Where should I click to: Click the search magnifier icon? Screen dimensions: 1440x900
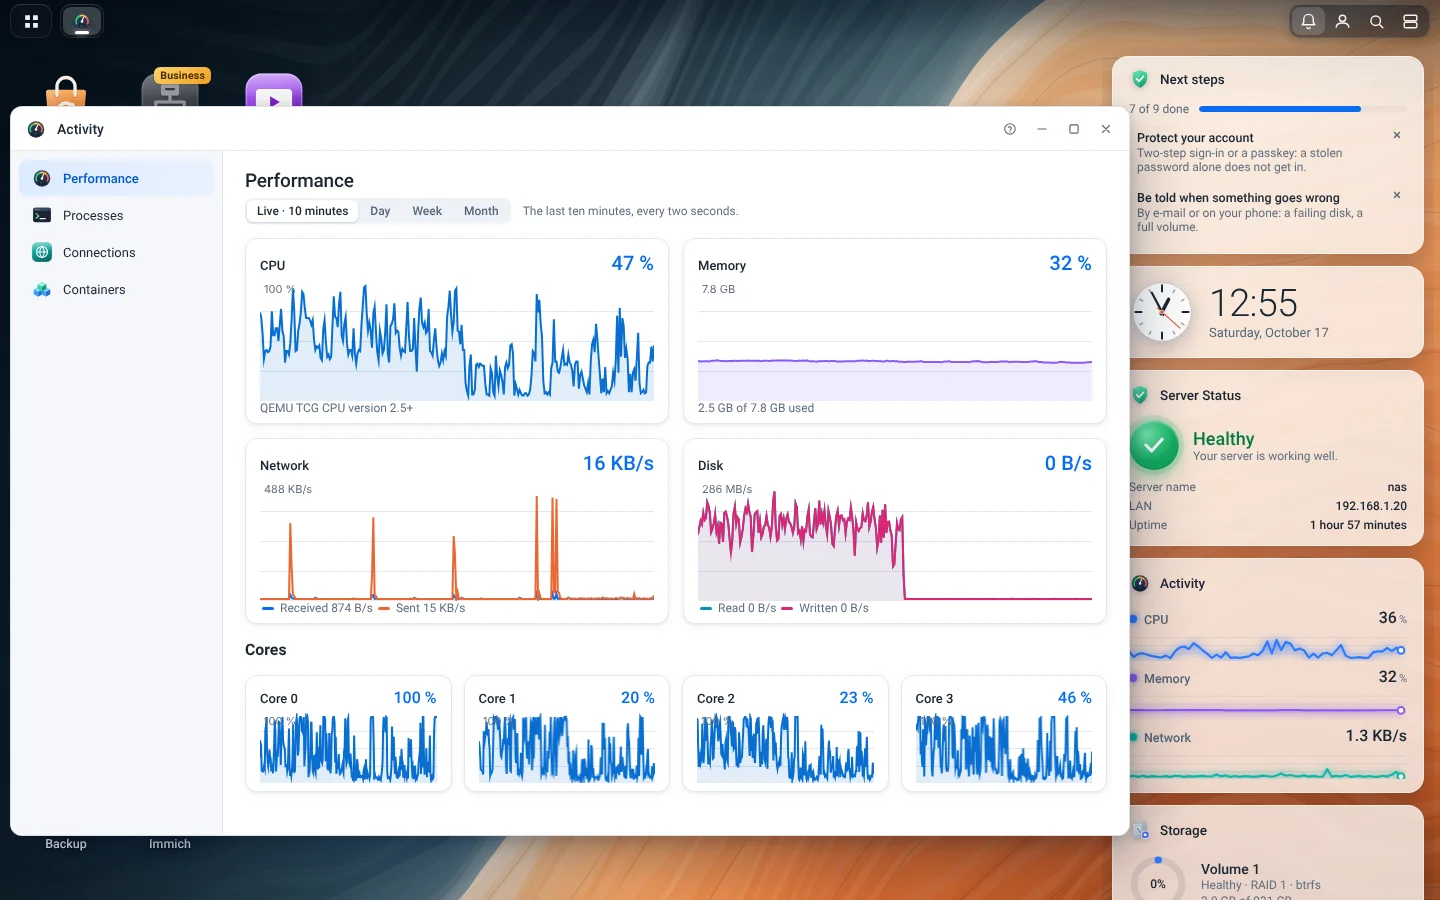coord(1376,21)
